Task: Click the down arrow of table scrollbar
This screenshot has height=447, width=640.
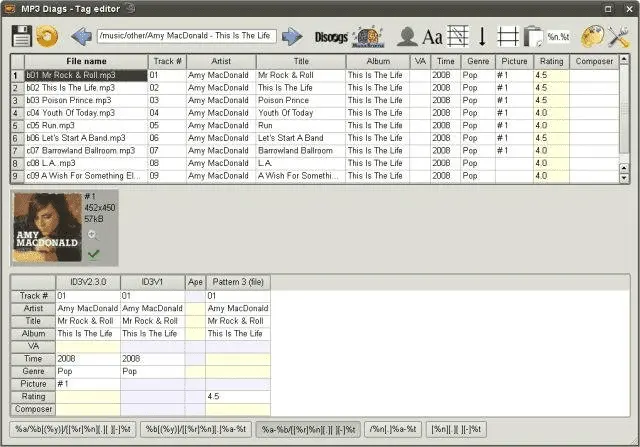Action: pos(624,178)
